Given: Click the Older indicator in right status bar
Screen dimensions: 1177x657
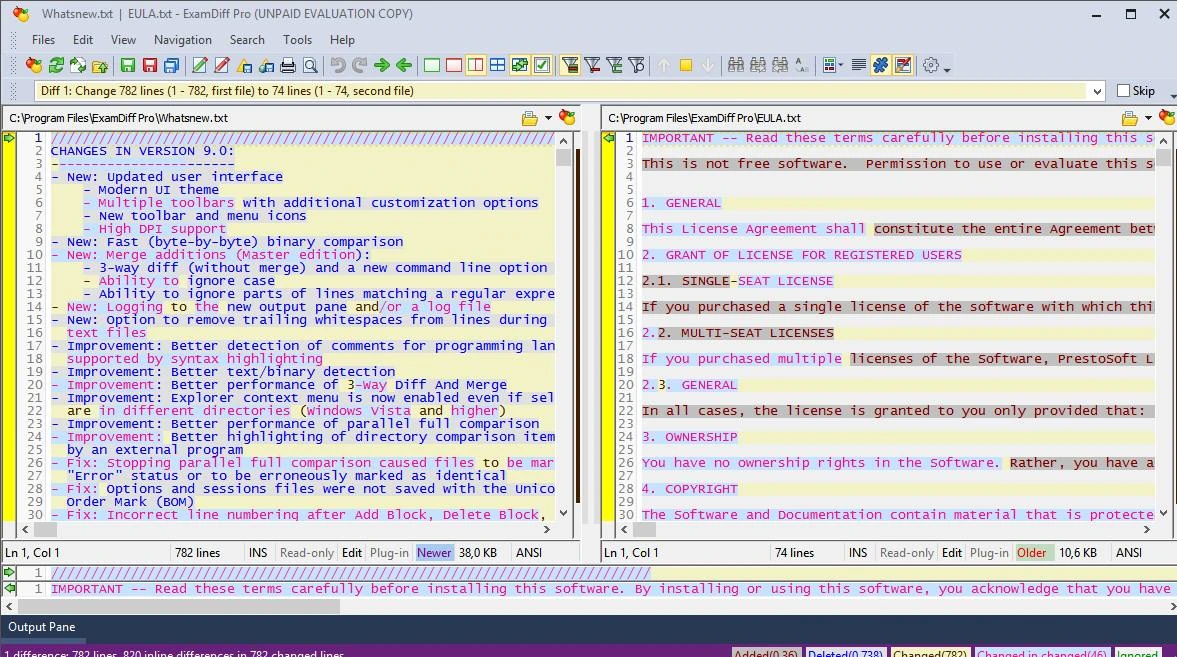Looking at the screenshot, I should click(x=1031, y=553).
